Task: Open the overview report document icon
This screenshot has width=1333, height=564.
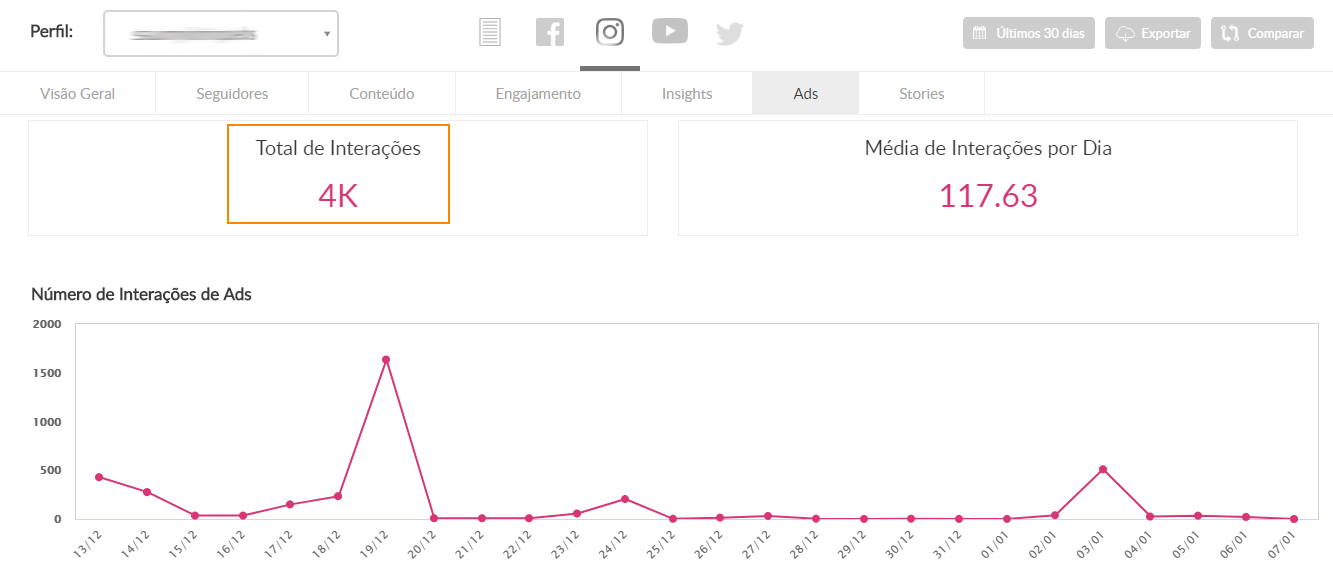Action: click(x=489, y=33)
